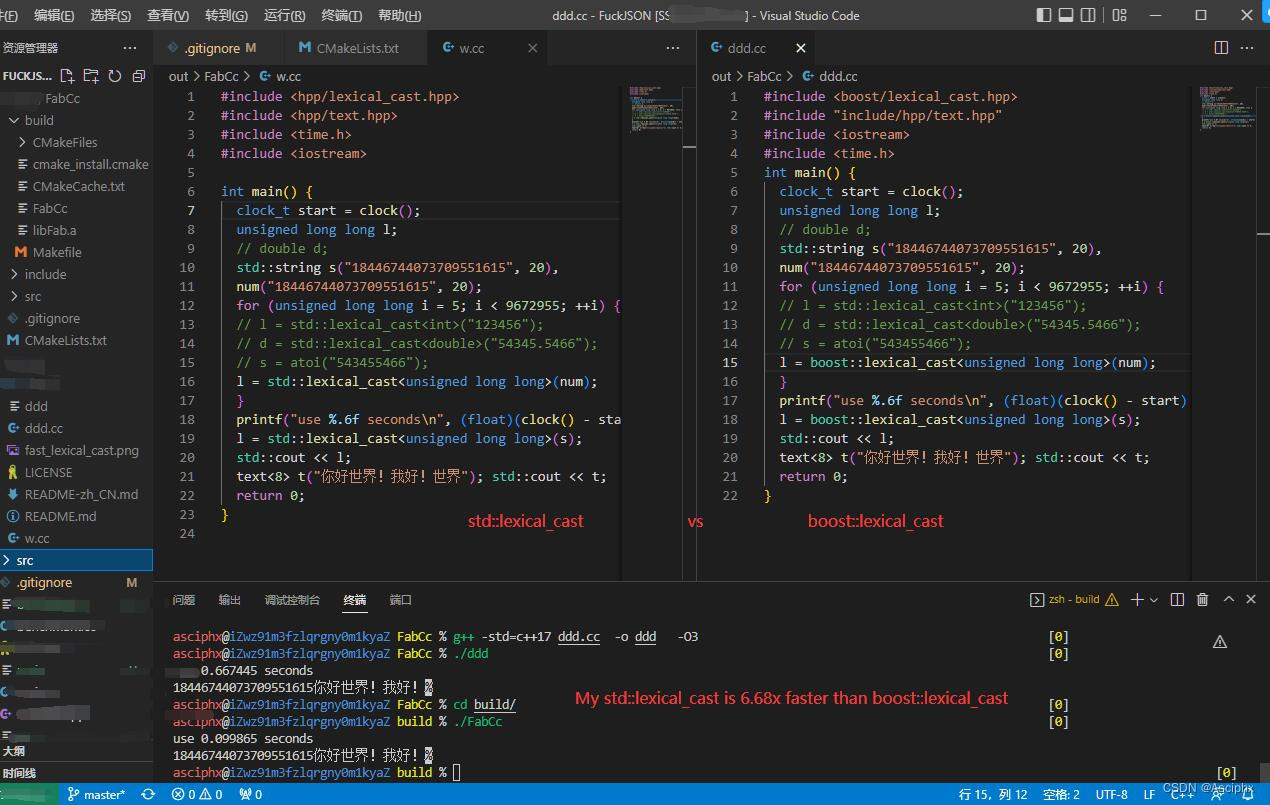
Task: Split the right editor group
Action: pos(1221,48)
